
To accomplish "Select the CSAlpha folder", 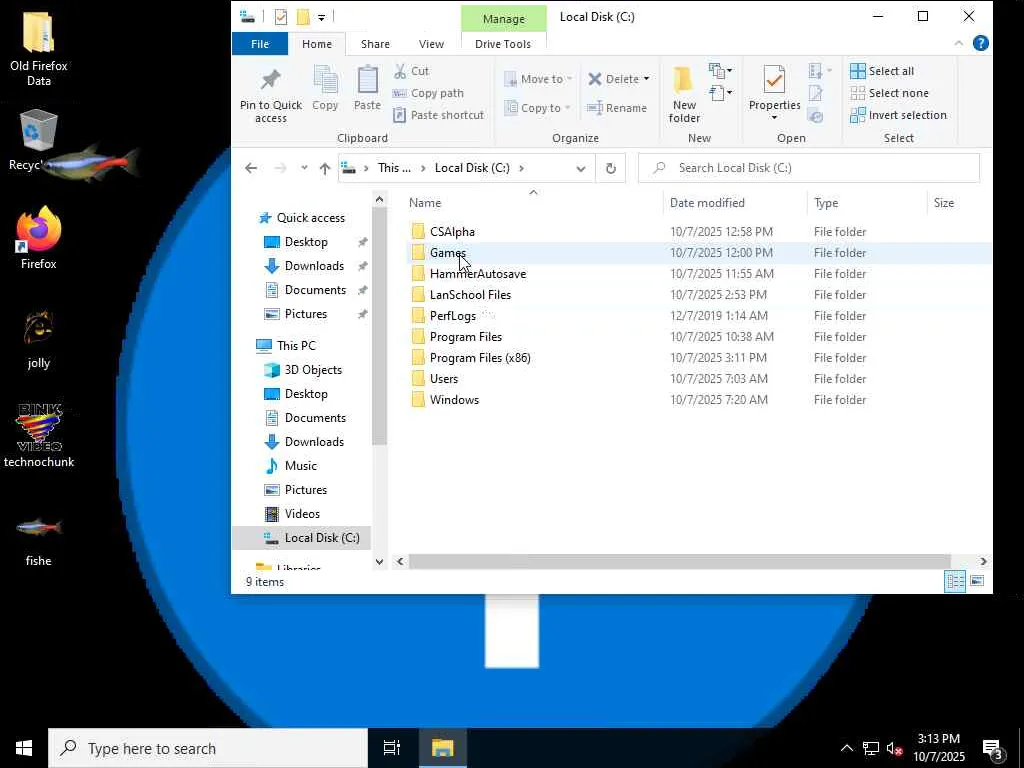I will pos(452,232).
